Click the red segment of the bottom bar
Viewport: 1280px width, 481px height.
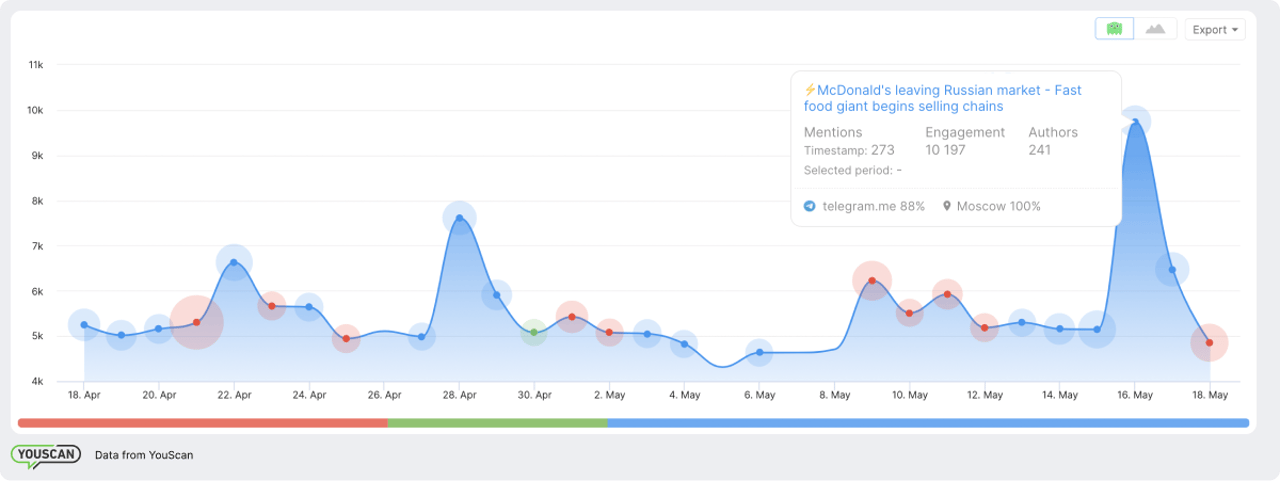[202, 423]
